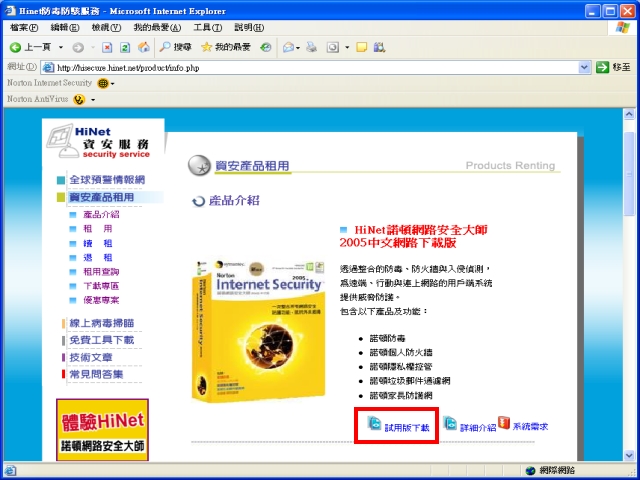Click the Print toolbar icon
Screen dimensions: 640x480
tap(312, 47)
